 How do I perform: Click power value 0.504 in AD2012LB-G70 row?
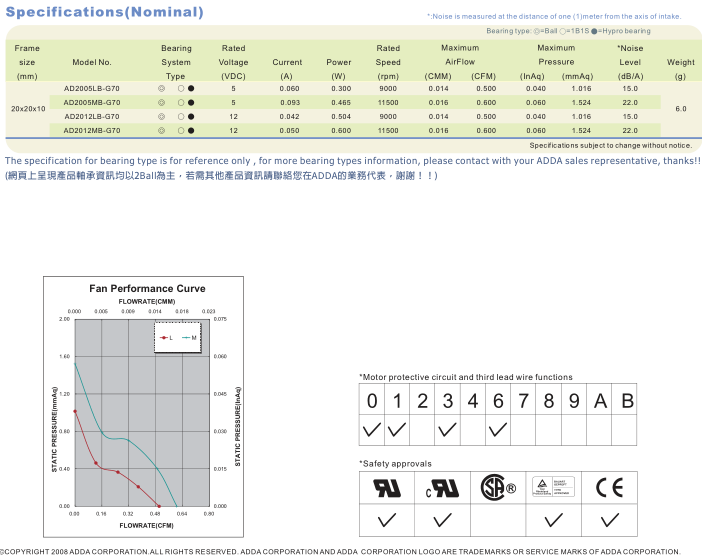click(x=341, y=116)
